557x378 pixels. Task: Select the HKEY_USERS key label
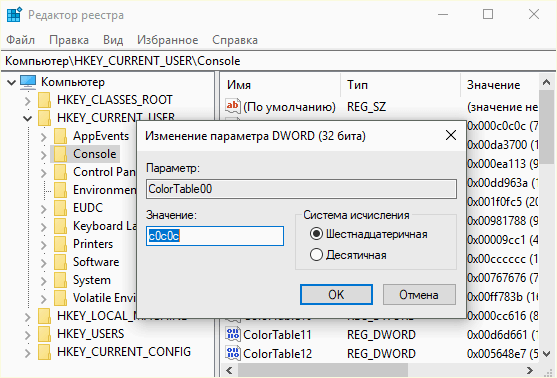click(91, 334)
